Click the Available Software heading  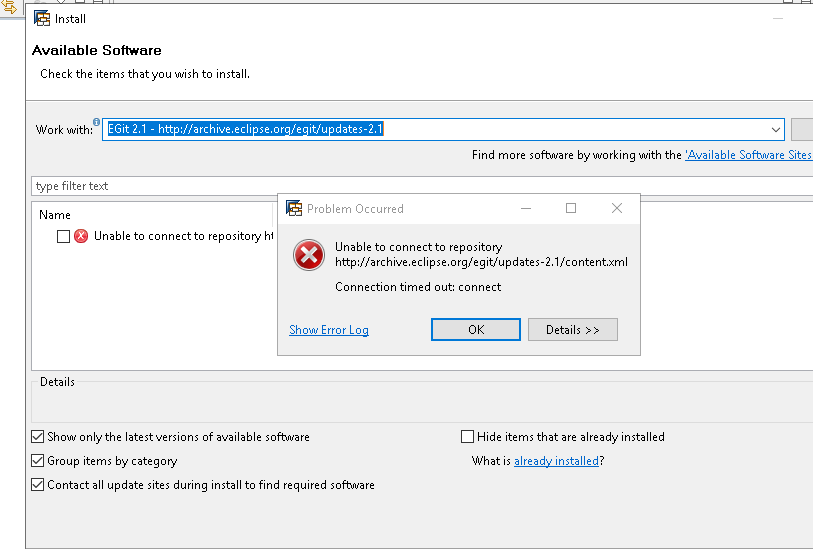coord(96,50)
